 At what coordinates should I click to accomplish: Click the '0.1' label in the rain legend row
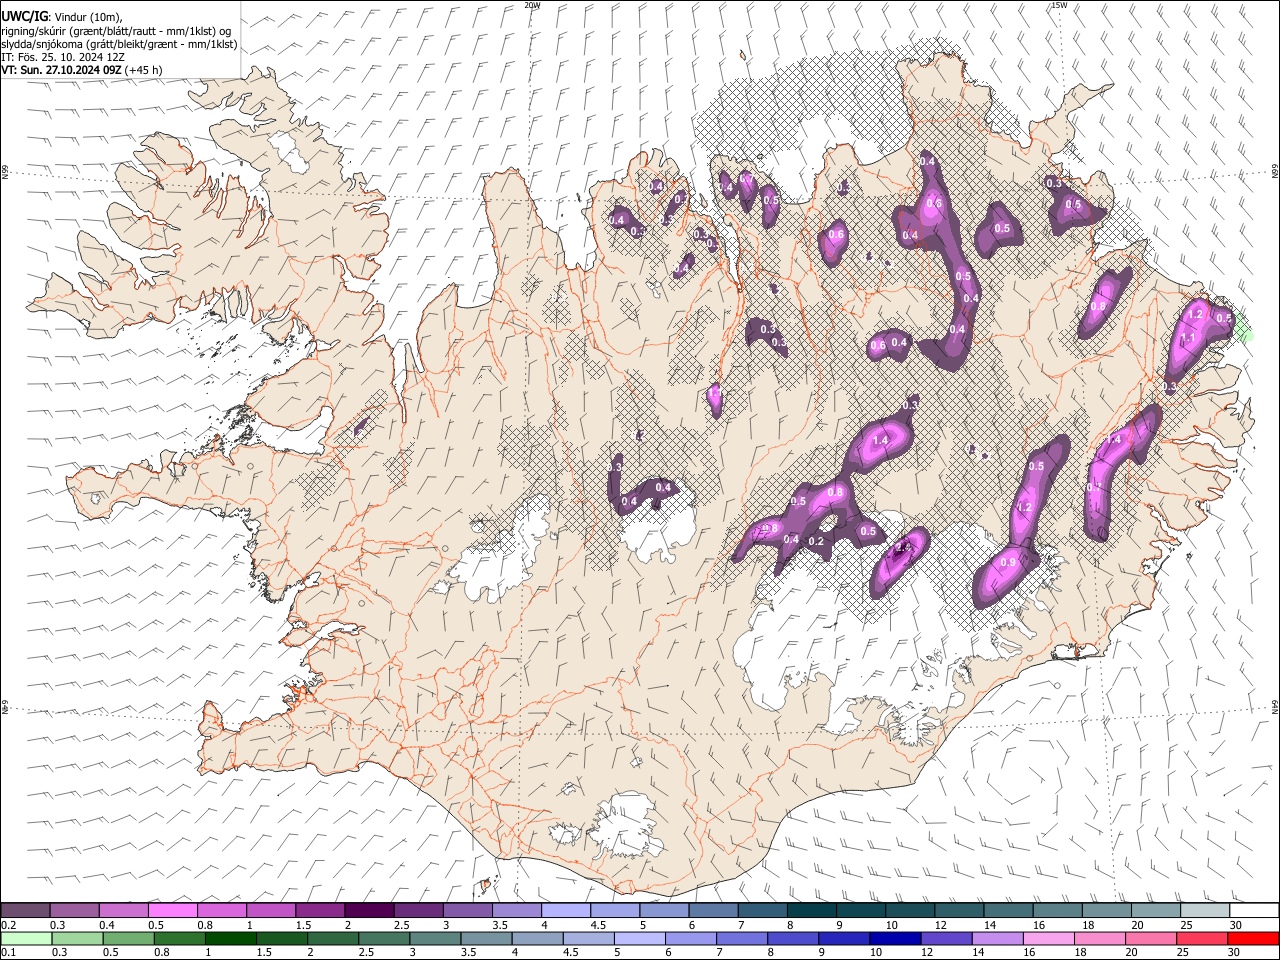9,952
